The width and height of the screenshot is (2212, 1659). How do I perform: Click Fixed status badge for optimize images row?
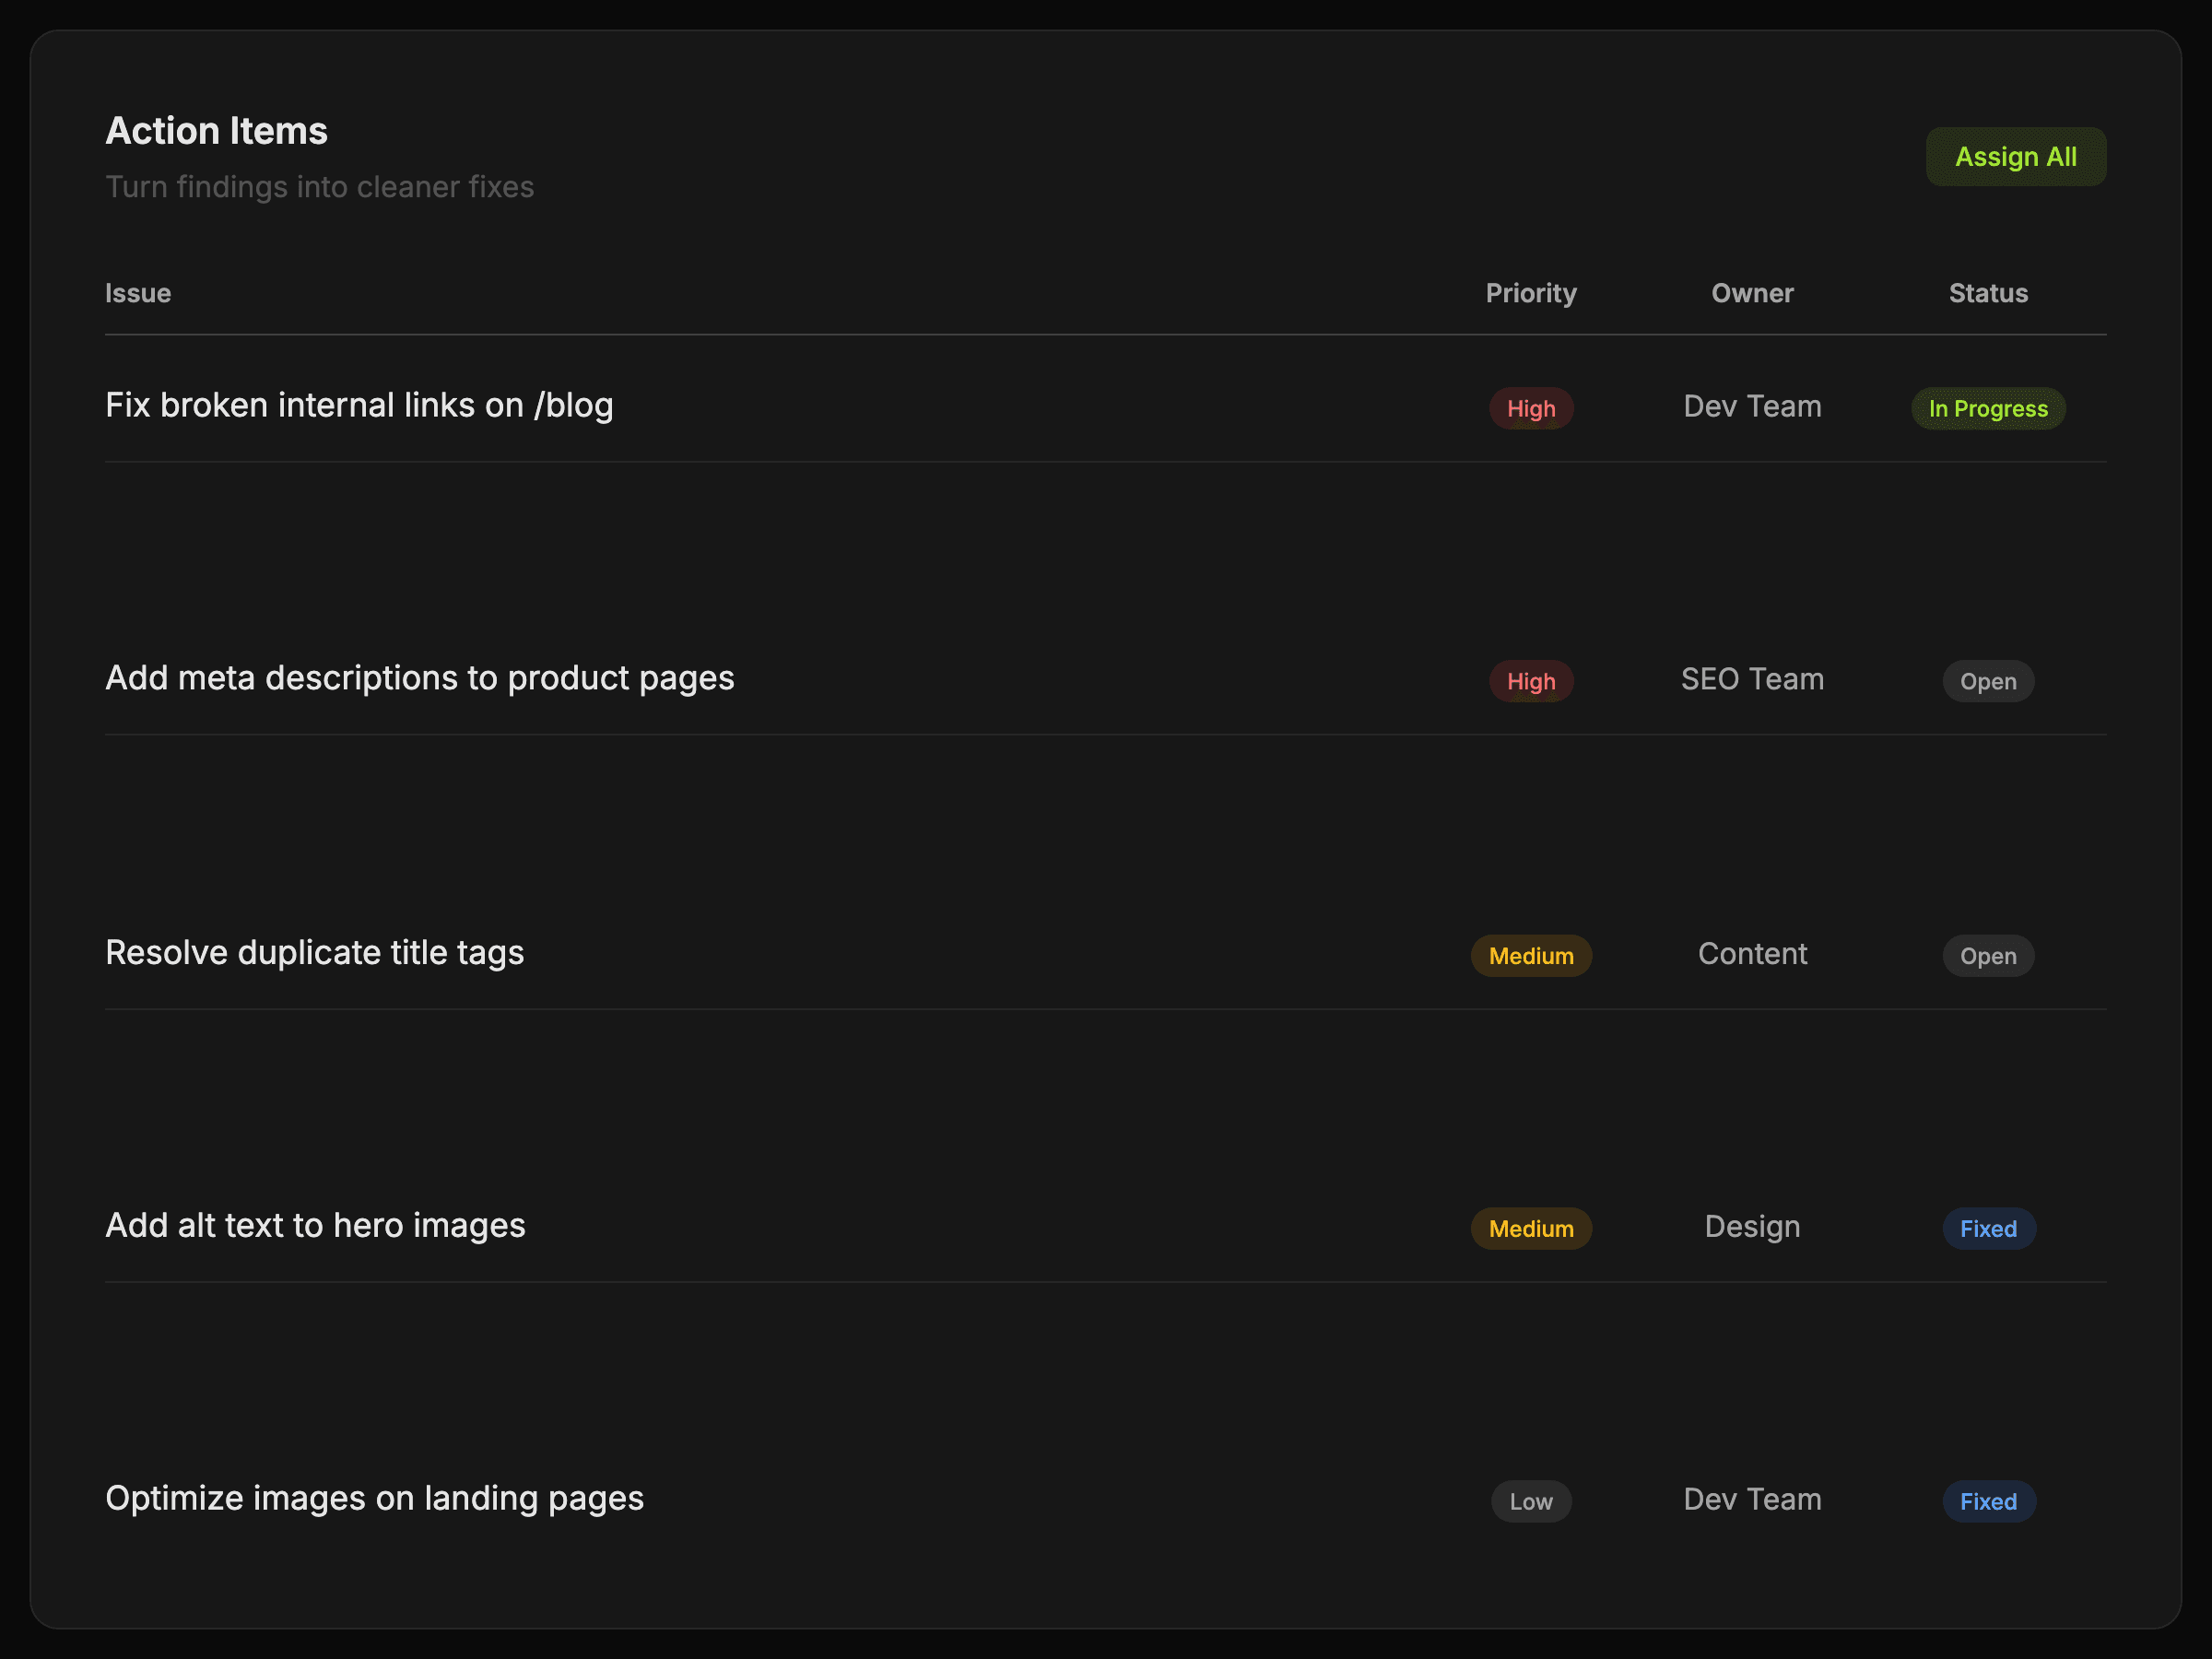tap(1987, 1501)
